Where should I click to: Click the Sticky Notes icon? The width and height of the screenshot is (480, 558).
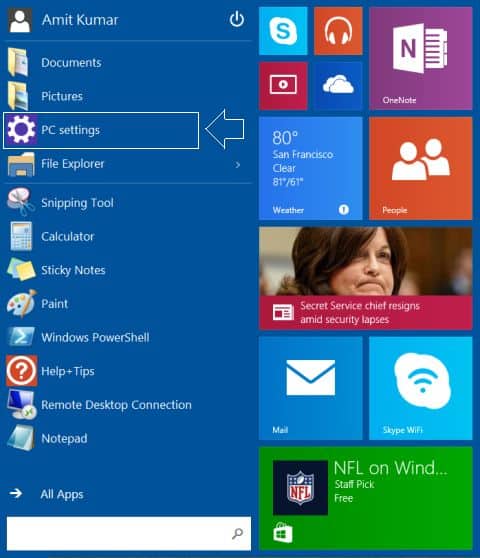click(x=21, y=269)
